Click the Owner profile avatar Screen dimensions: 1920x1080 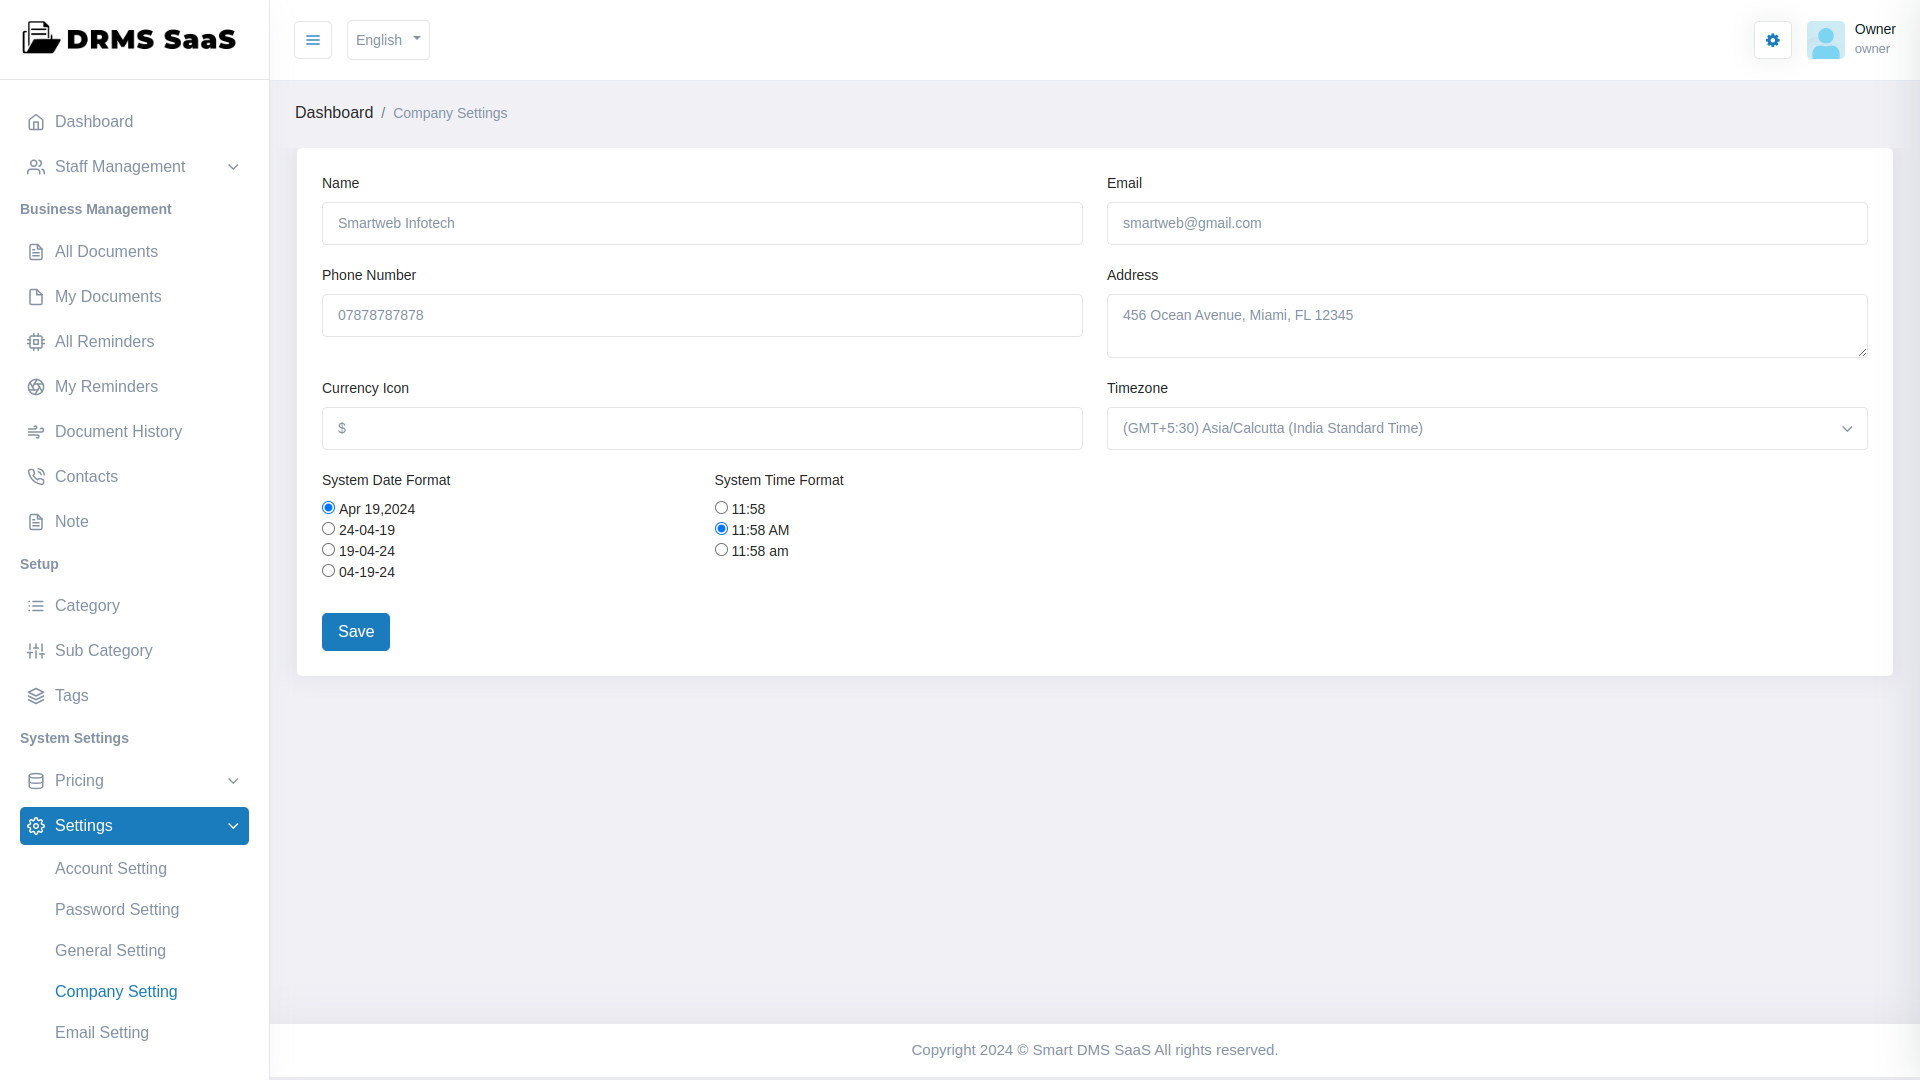1825,40
